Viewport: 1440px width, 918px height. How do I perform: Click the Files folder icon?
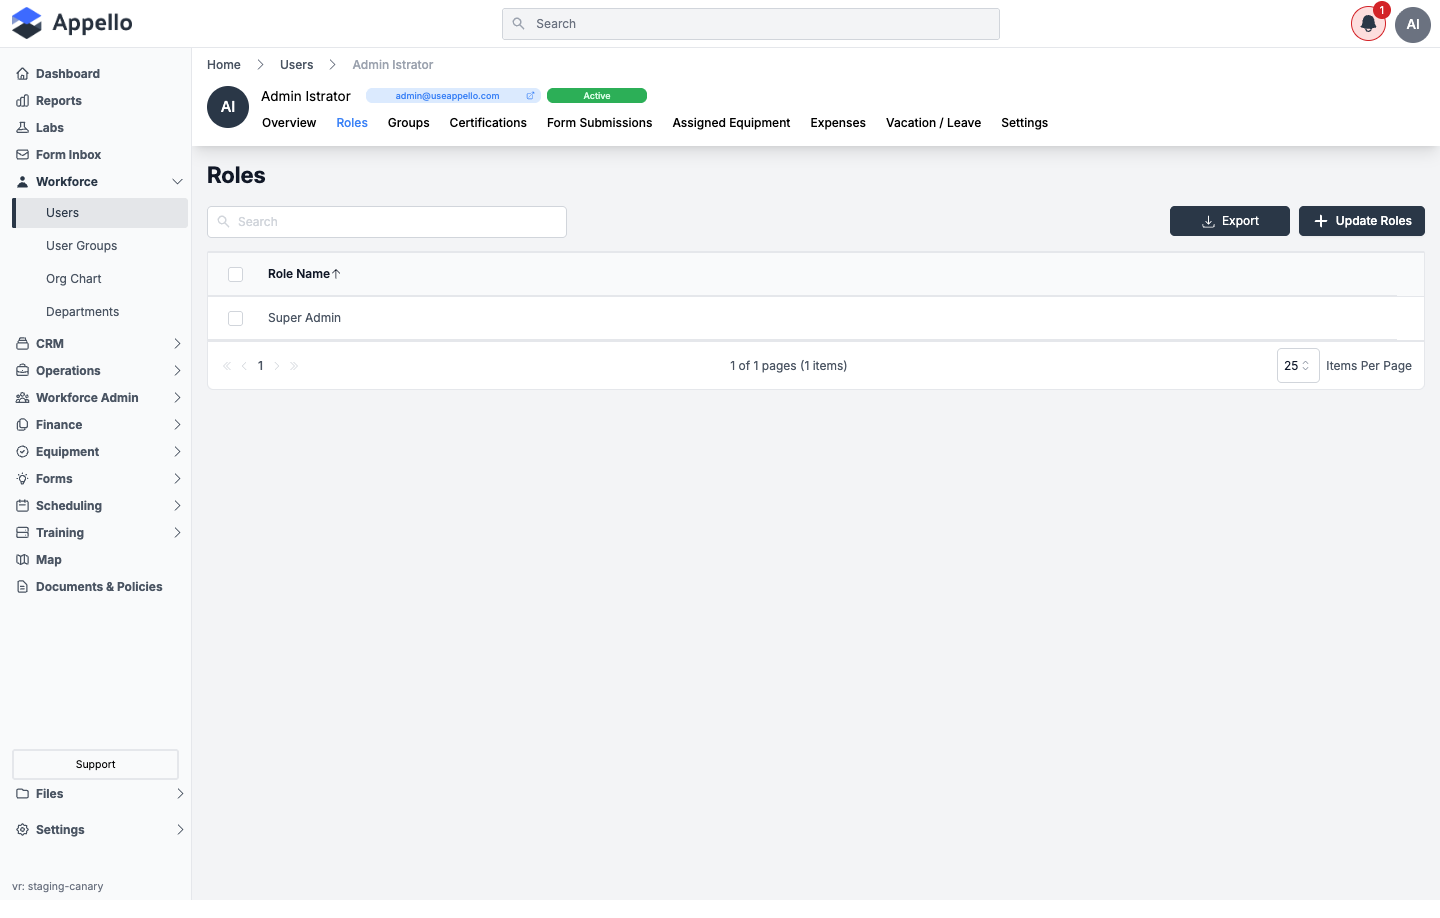(x=22, y=794)
